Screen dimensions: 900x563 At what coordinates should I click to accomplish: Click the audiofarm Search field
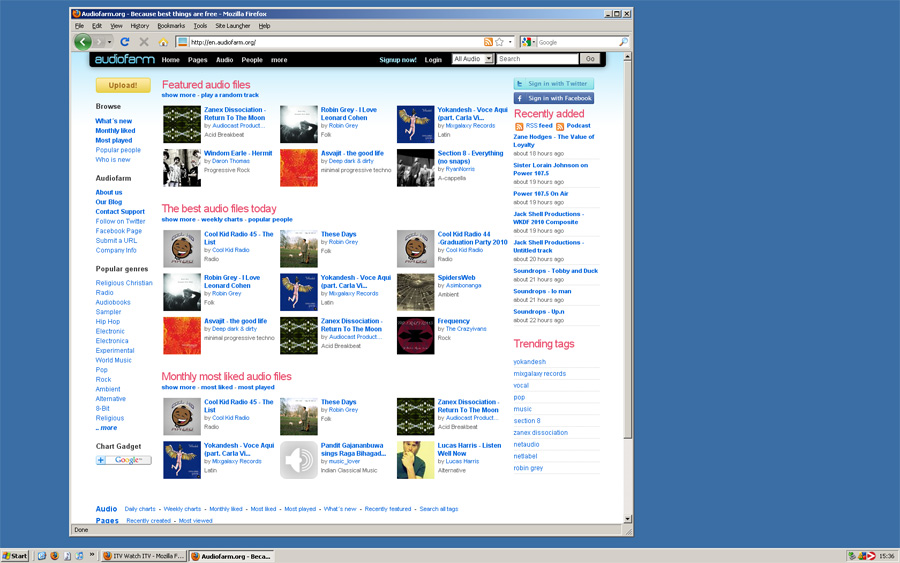click(x=537, y=59)
